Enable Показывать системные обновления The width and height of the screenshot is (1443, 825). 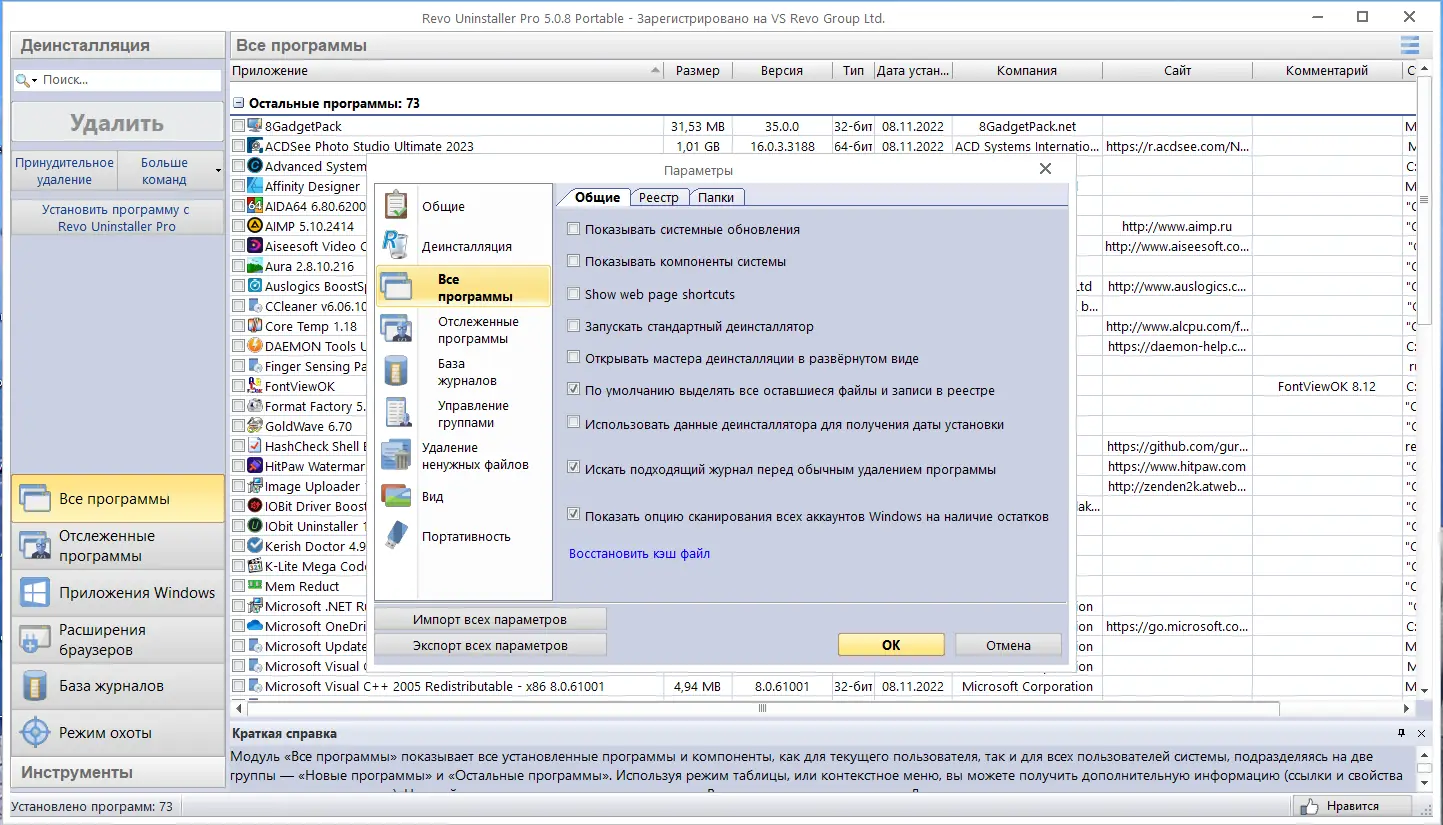click(x=574, y=228)
